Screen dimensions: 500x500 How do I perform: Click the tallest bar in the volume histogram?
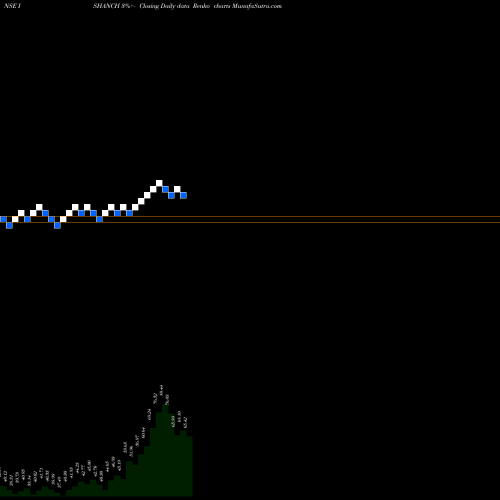pyautogui.click(x=165, y=450)
